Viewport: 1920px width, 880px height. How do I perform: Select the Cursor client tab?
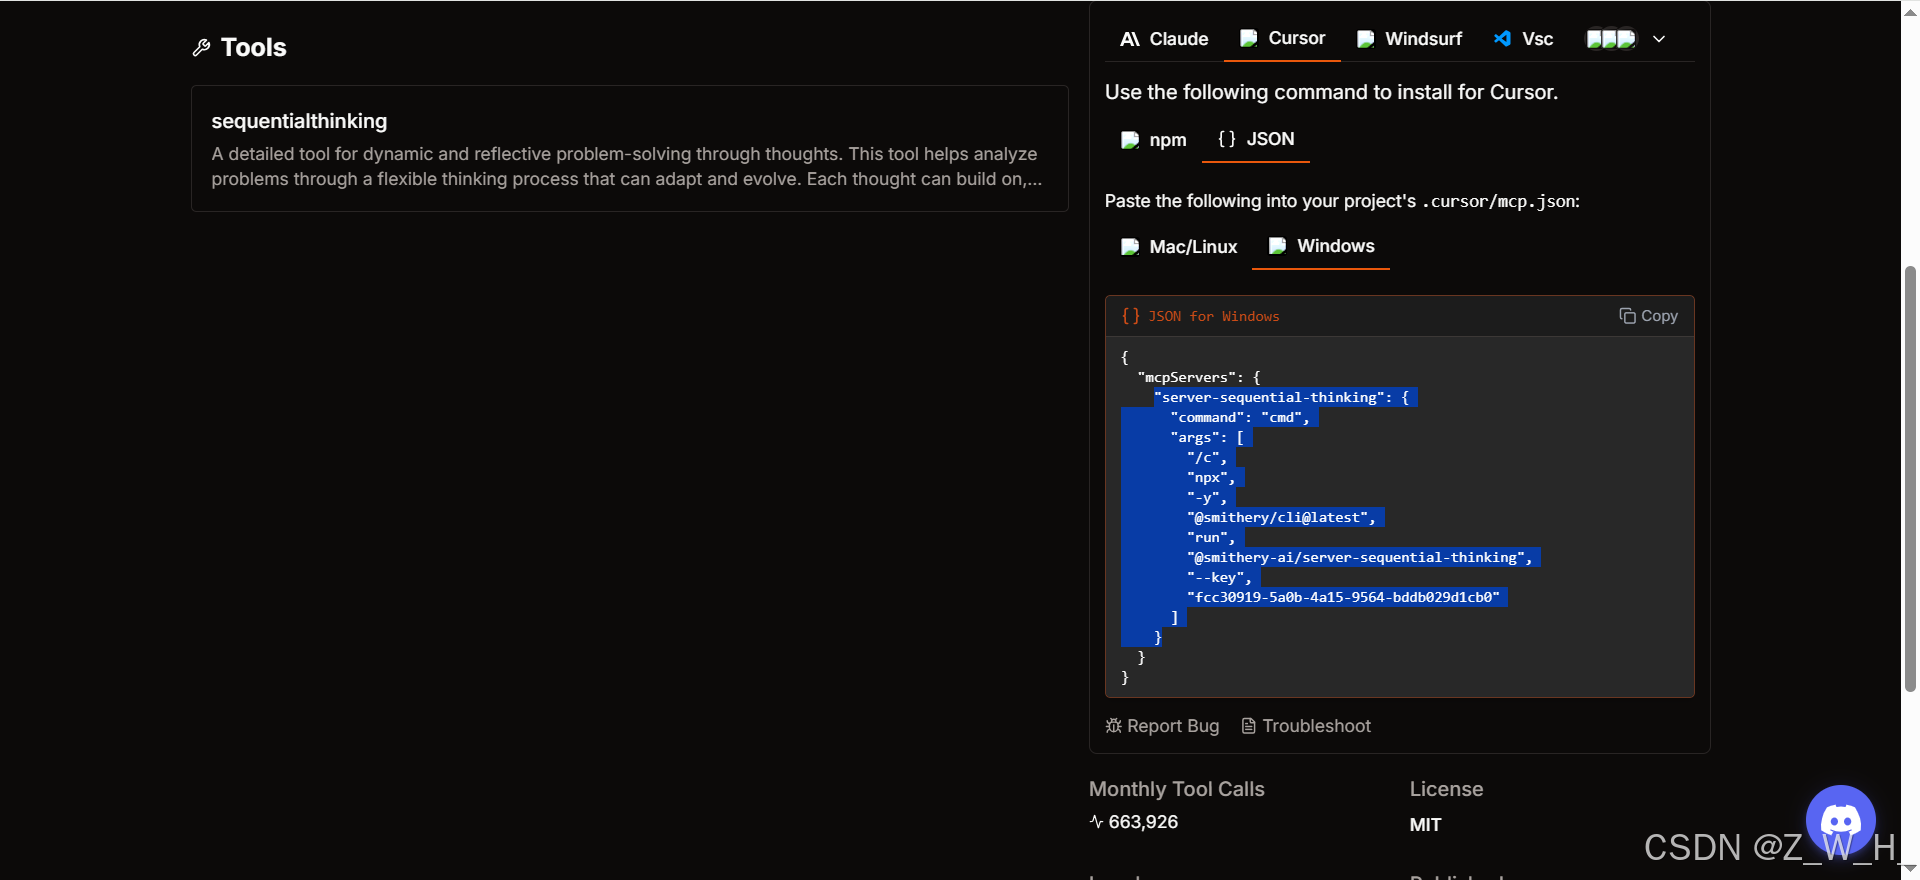pos(1282,38)
